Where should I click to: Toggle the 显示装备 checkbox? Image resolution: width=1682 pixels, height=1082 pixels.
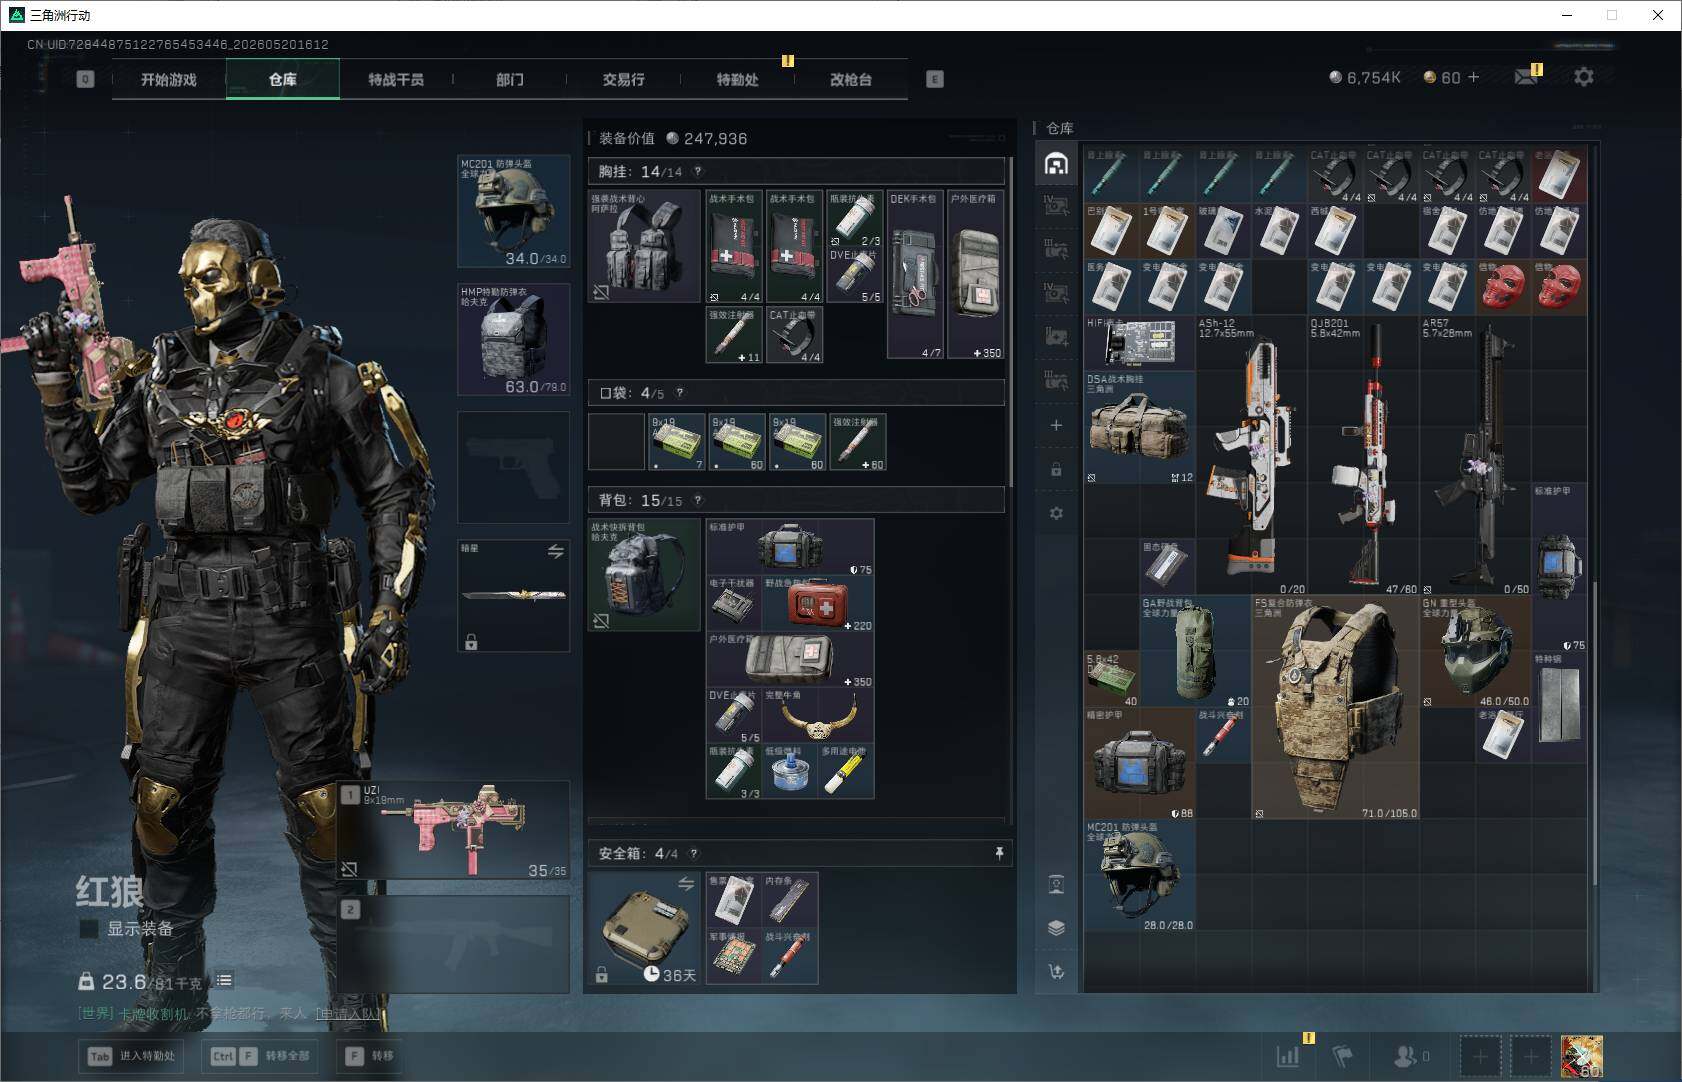point(89,929)
